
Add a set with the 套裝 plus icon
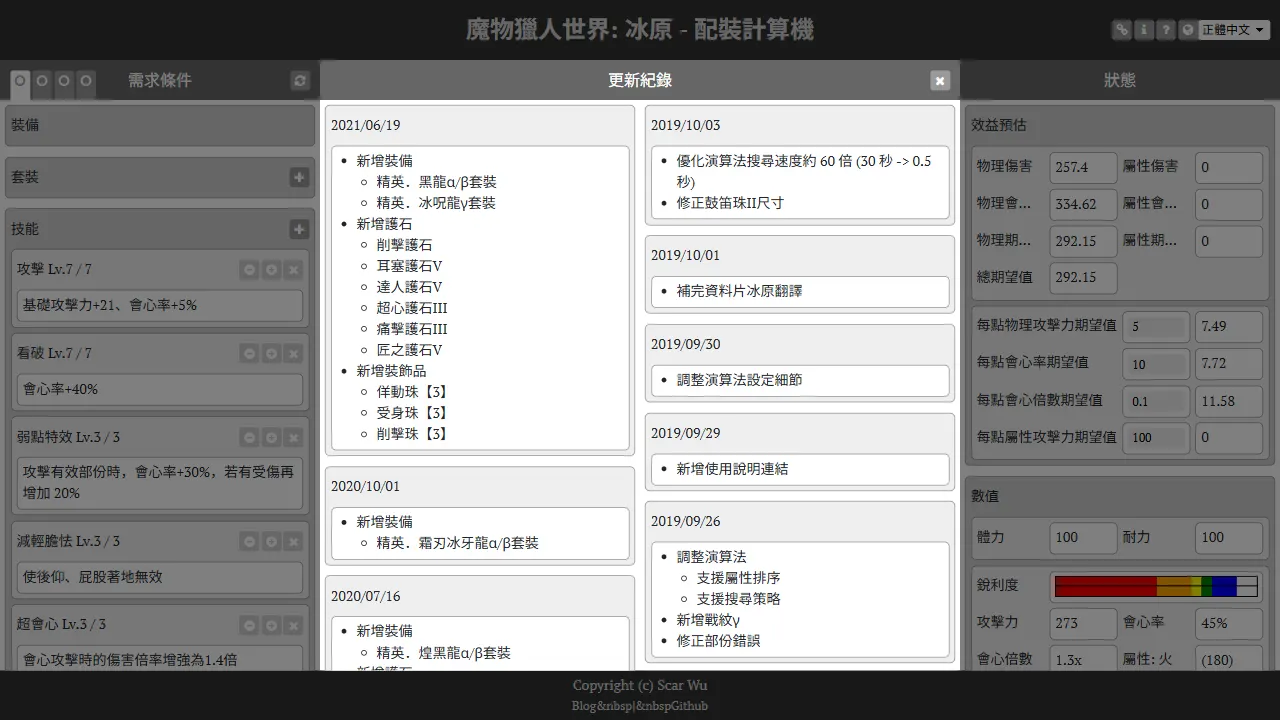tap(299, 177)
